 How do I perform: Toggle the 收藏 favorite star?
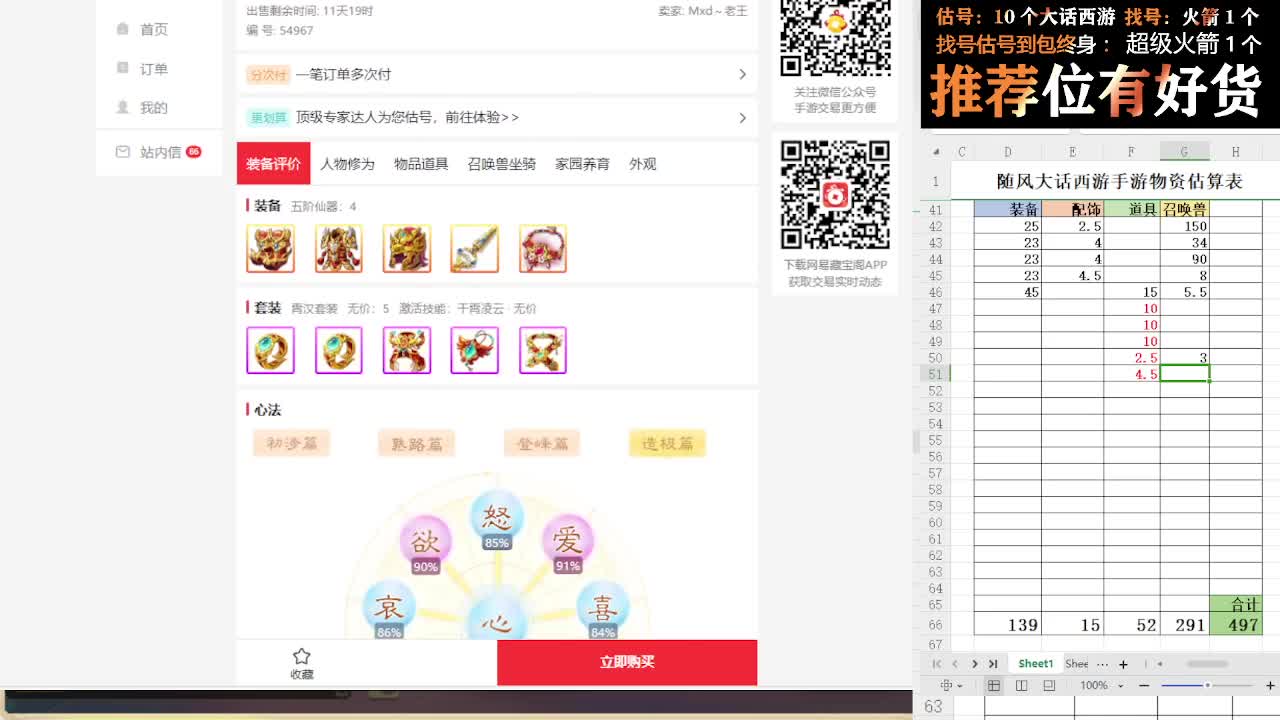point(301,662)
